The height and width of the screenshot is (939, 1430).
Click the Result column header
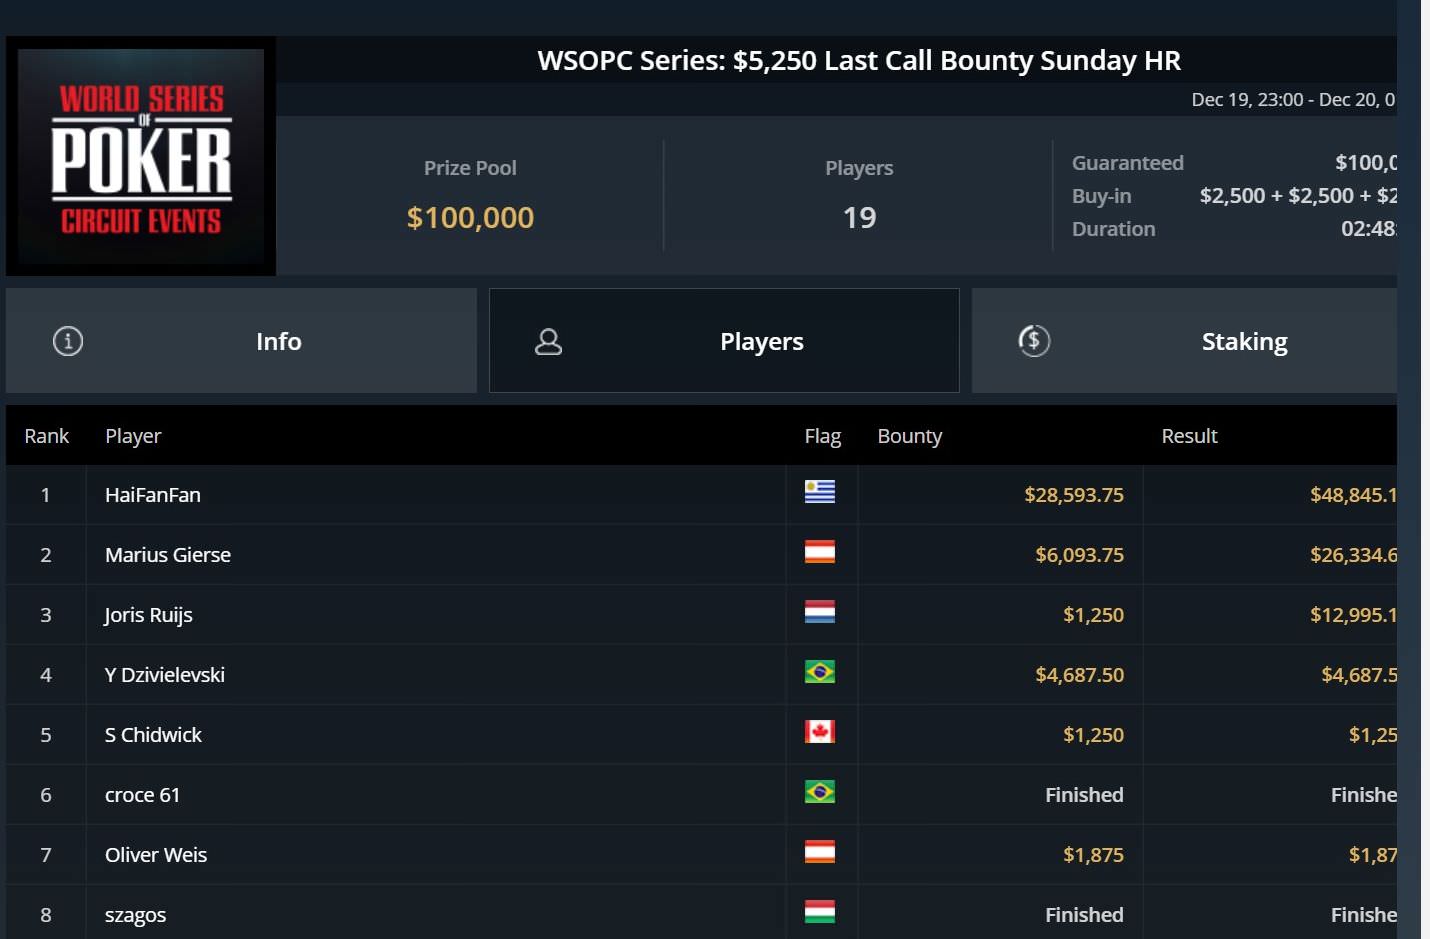(1189, 436)
